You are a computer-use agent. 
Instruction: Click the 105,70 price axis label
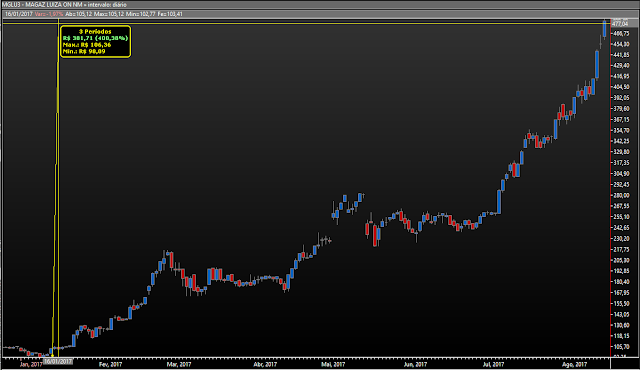tap(621, 347)
